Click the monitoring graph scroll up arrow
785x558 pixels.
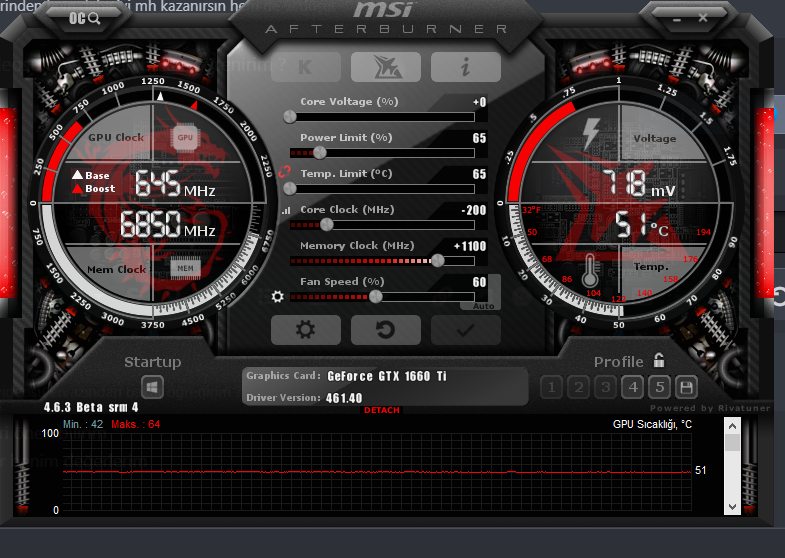(732, 426)
